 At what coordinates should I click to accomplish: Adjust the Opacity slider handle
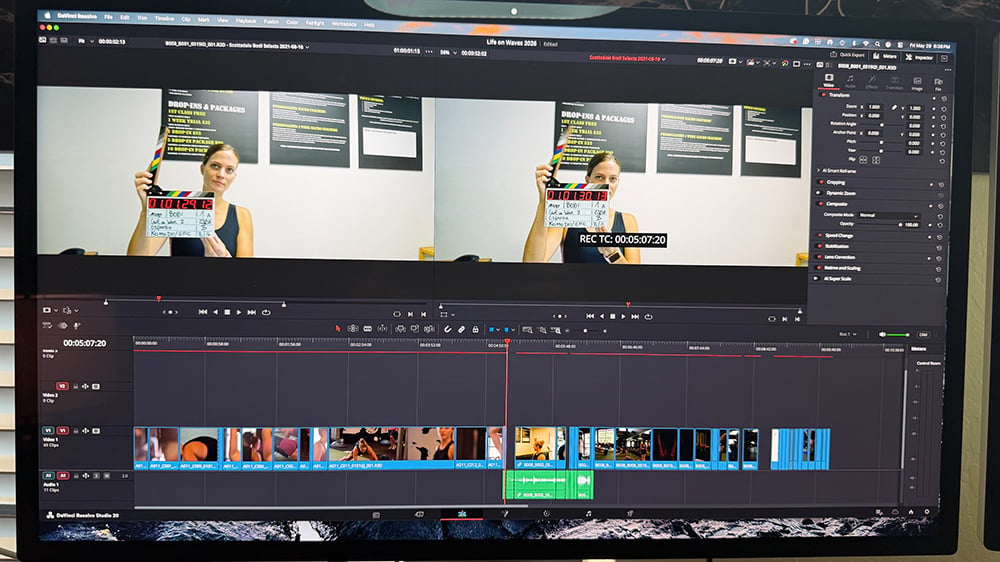click(900, 225)
